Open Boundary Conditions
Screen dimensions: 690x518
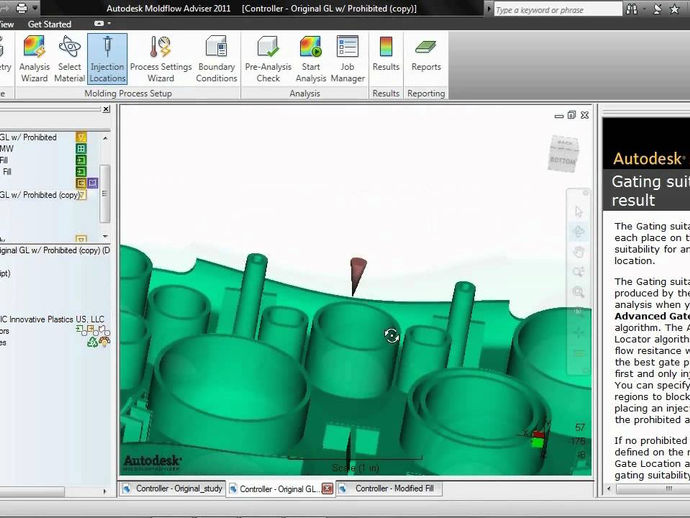(216, 59)
